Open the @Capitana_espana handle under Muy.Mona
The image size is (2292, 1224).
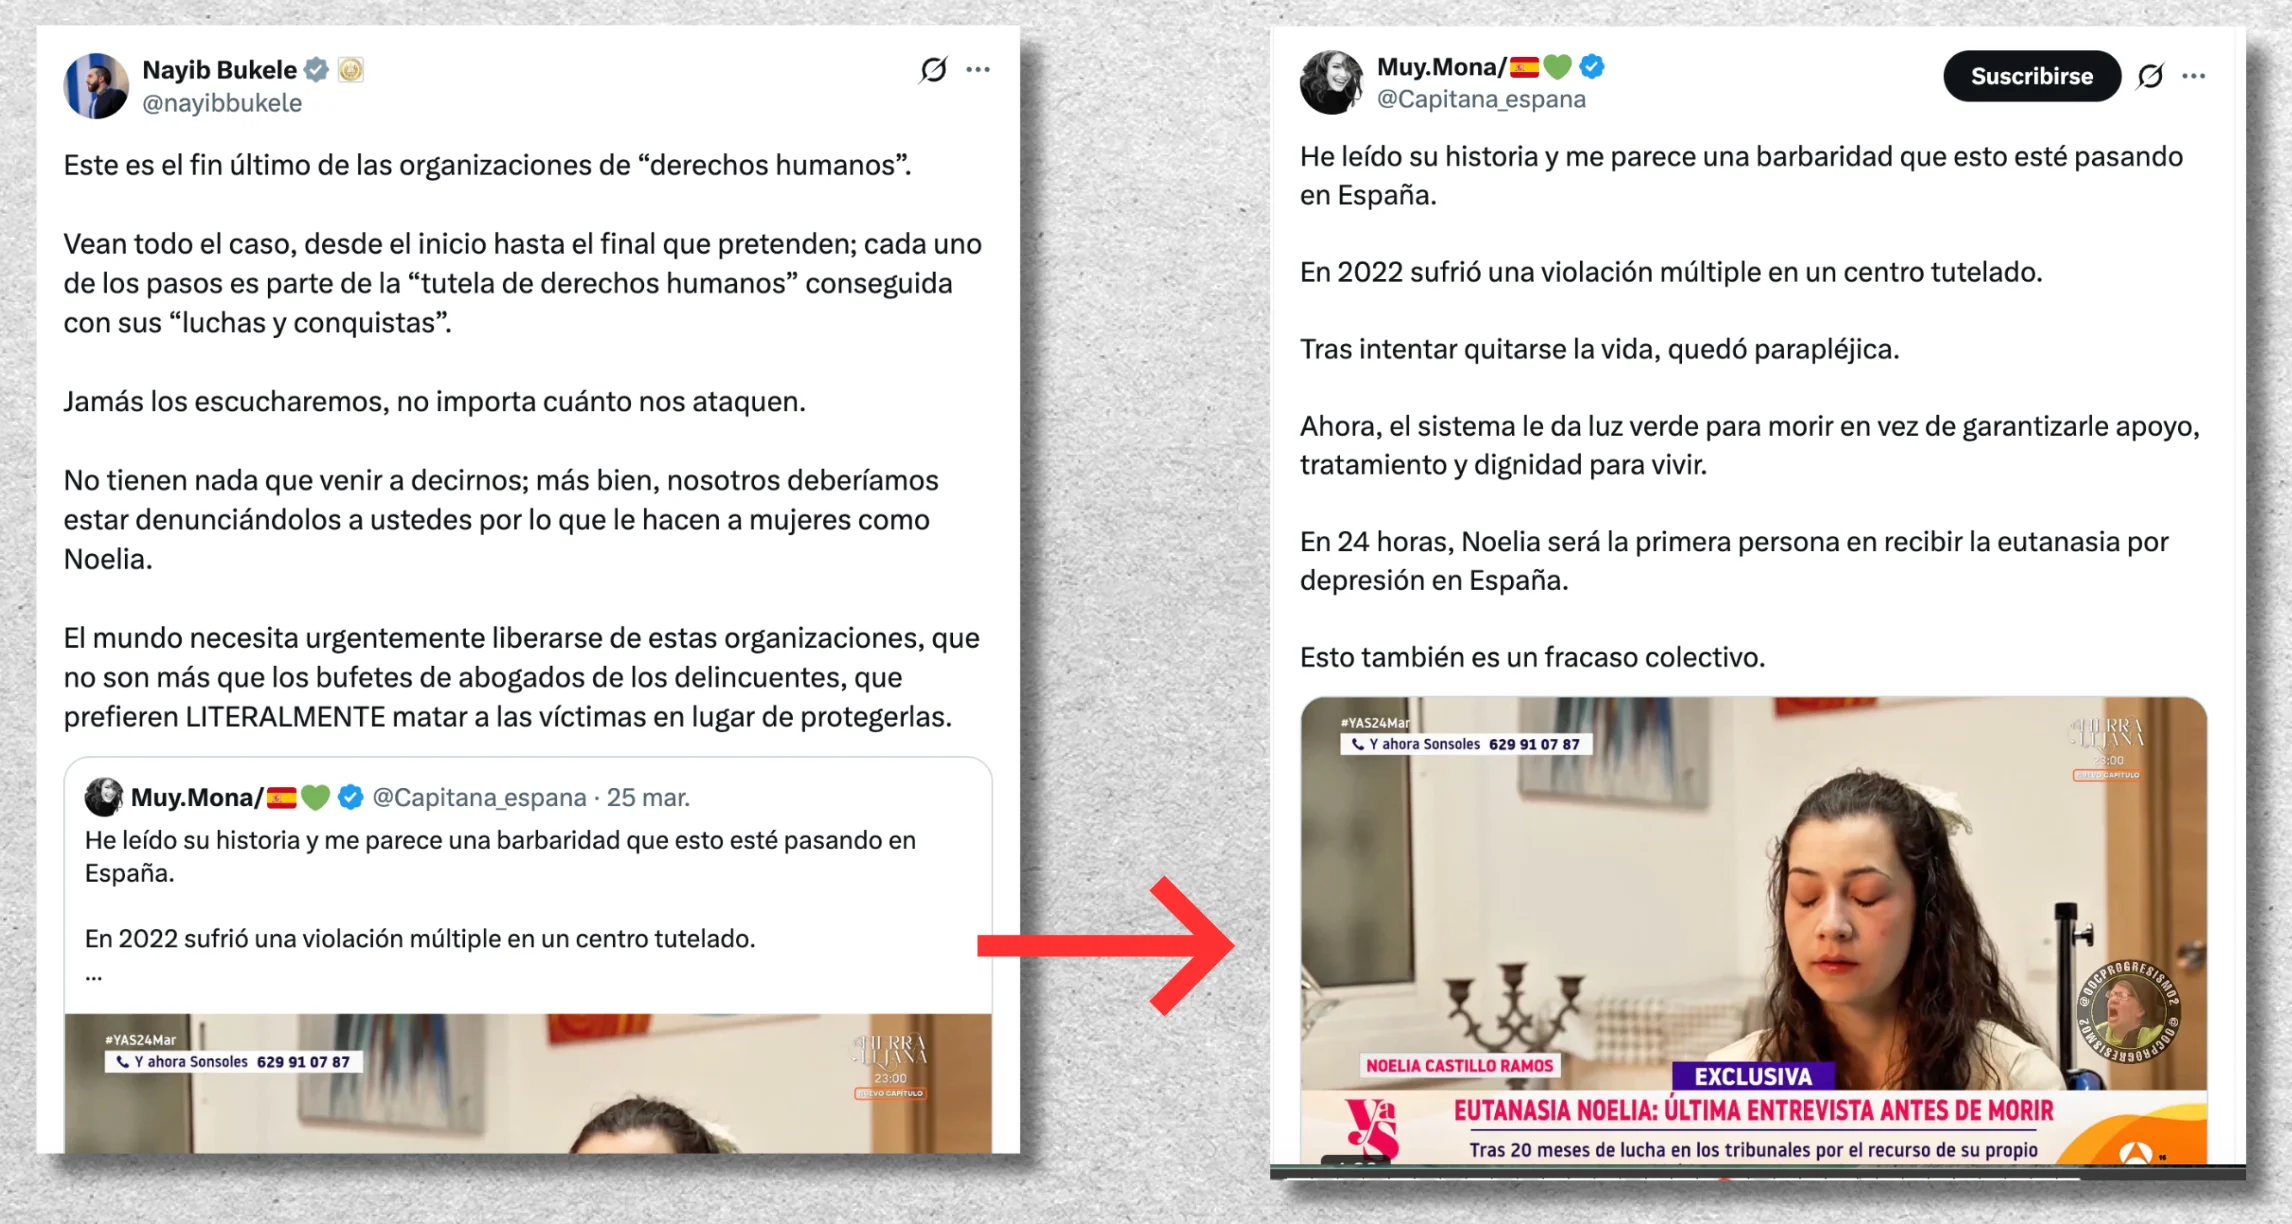(x=1481, y=99)
